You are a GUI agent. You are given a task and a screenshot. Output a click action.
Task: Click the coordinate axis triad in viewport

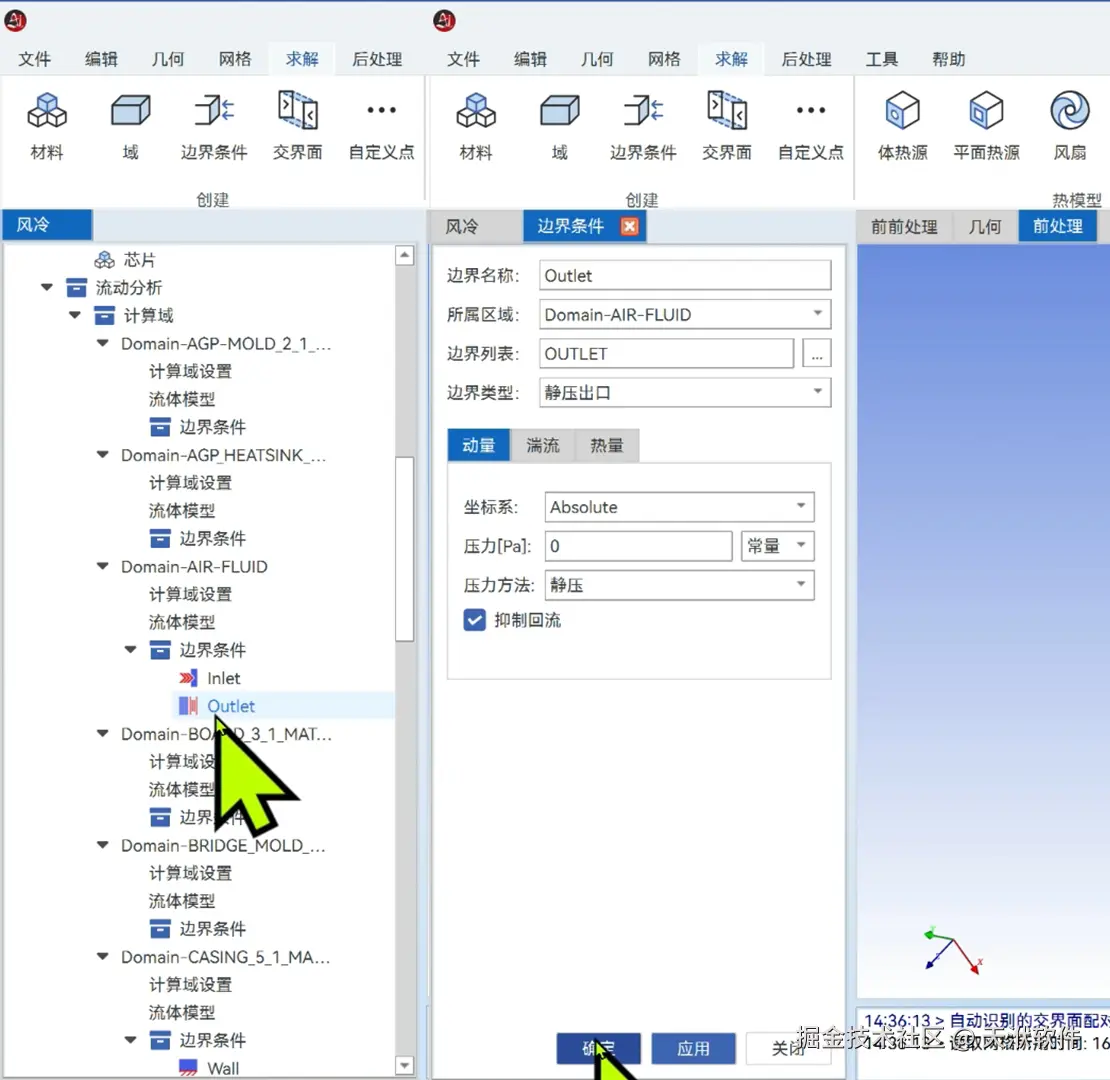(953, 950)
